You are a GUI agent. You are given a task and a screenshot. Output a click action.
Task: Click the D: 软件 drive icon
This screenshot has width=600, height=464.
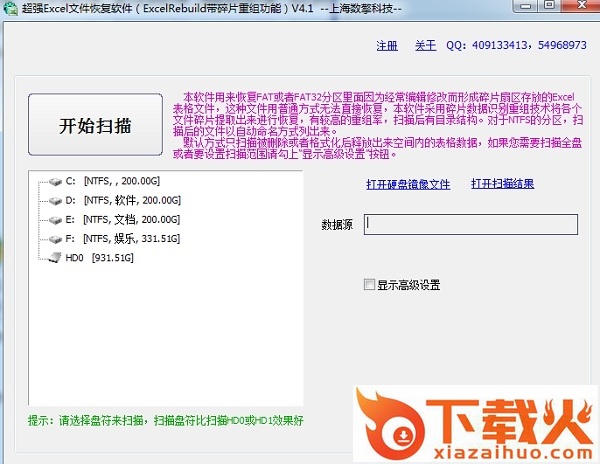point(55,200)
